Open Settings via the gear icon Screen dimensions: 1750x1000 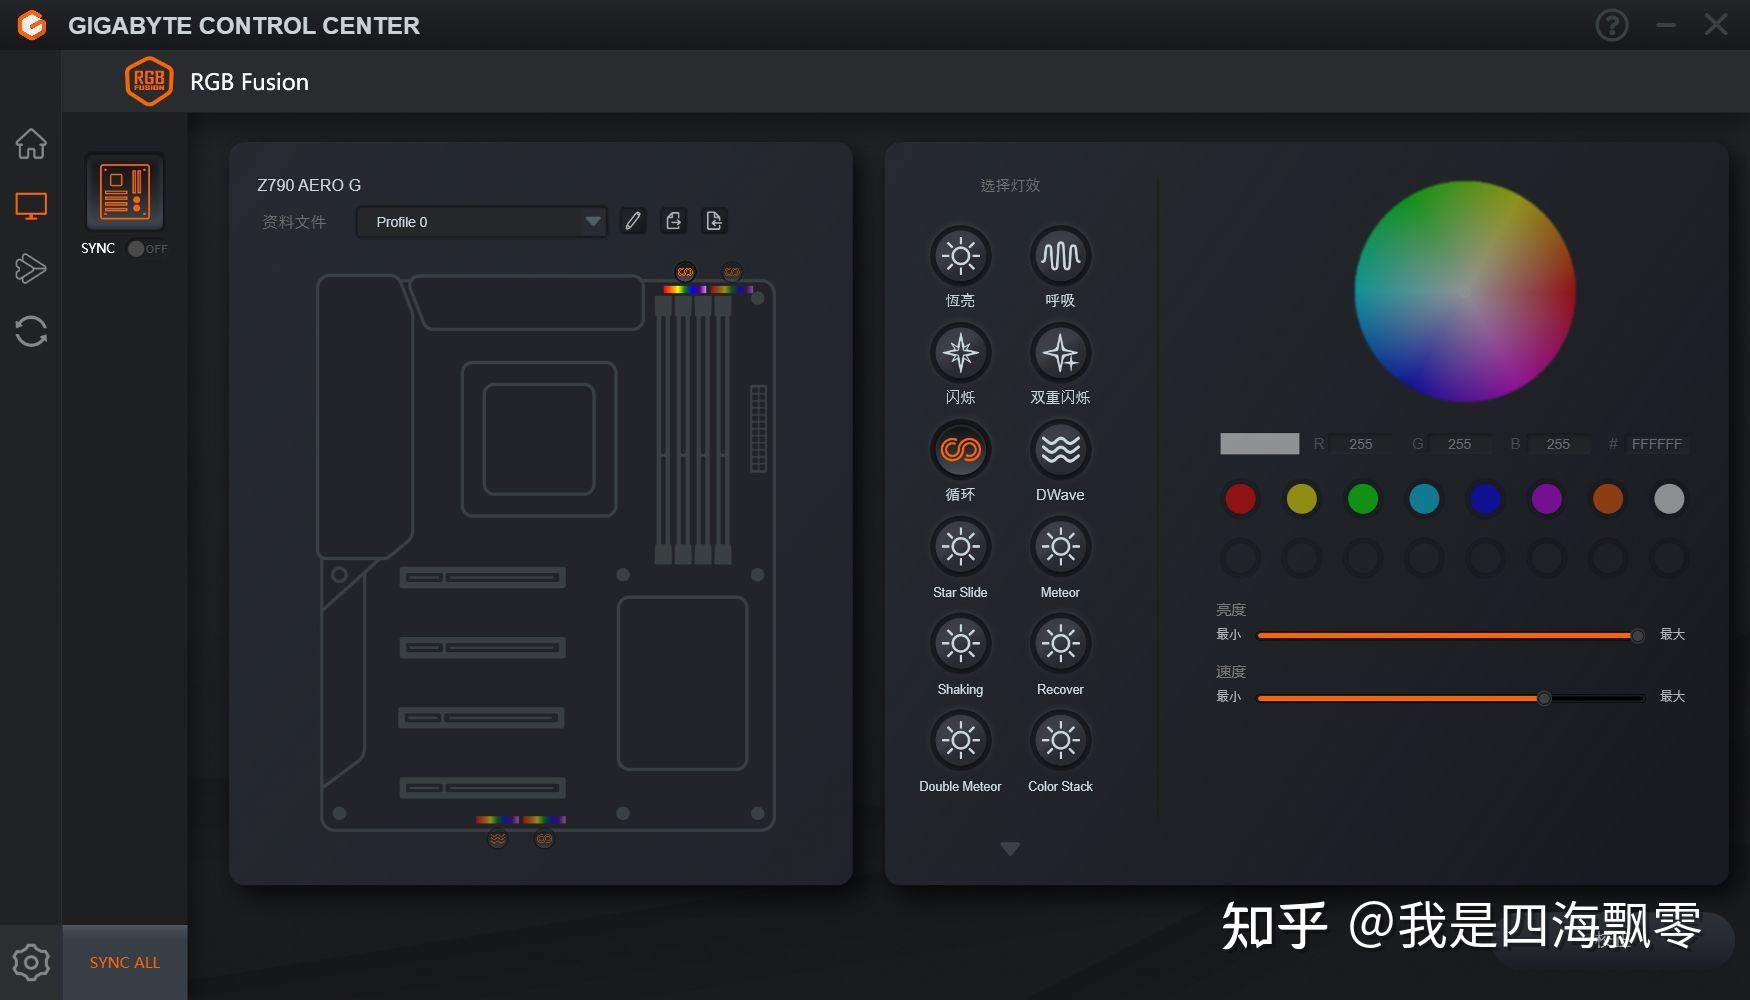click(x=31, y=963)
